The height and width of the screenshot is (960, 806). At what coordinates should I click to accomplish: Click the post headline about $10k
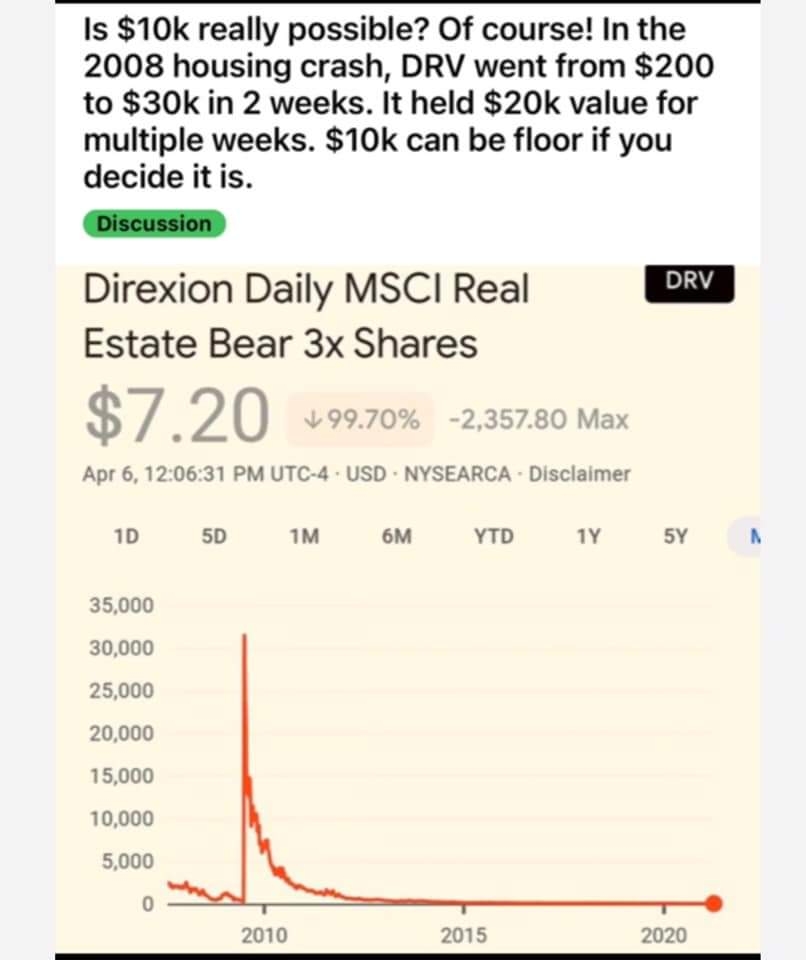(398, 103)
